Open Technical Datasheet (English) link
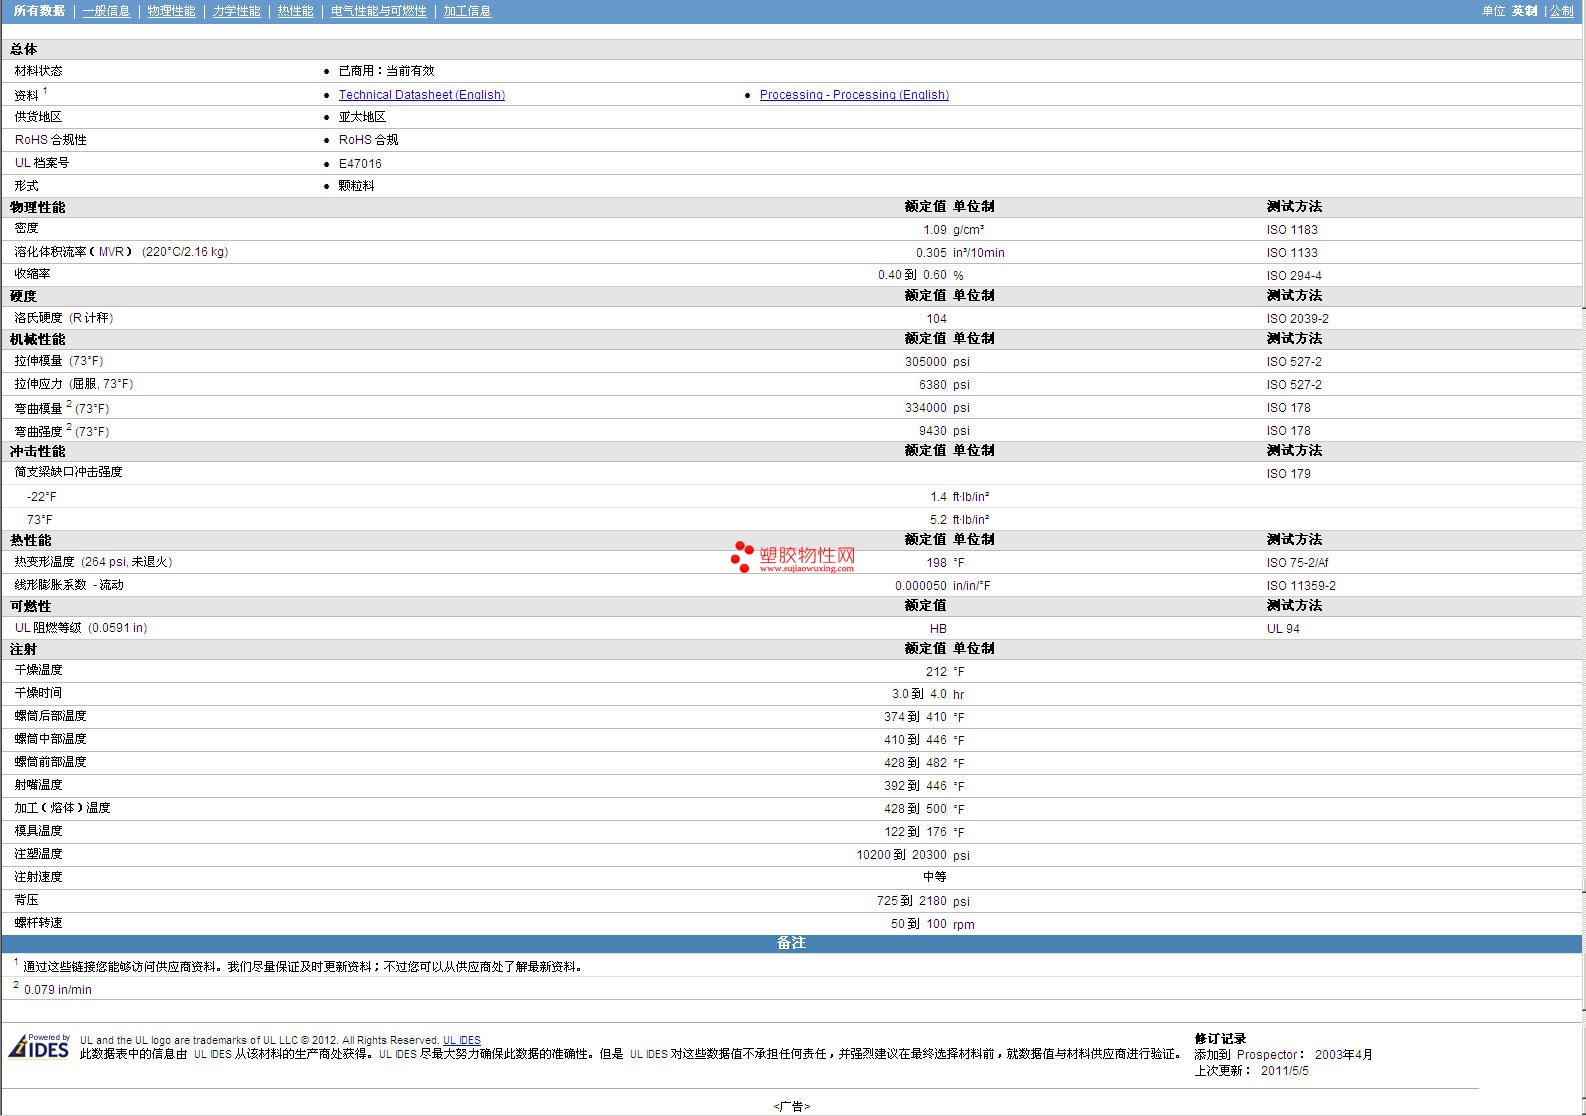This screenshot has width=1586, height=1116. [421, 95]
